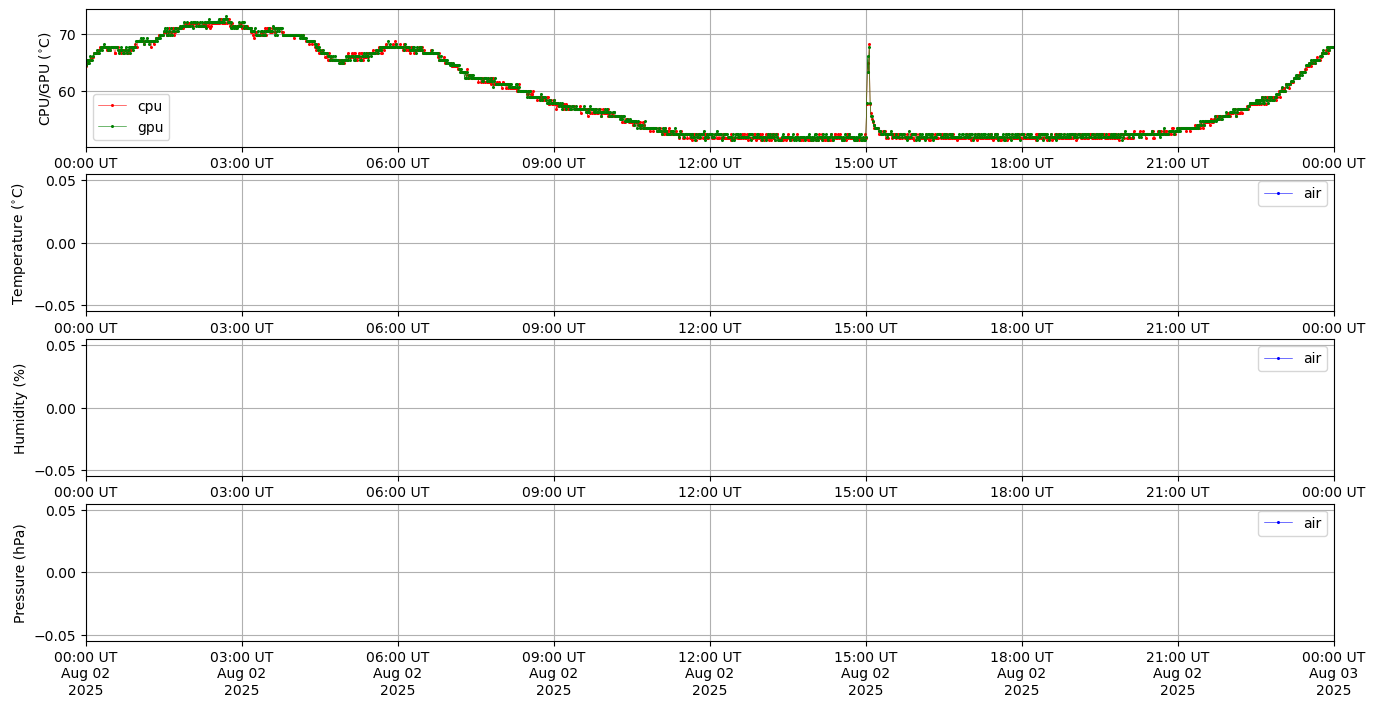Click 00:00 UT Aug 03 2025 date label
This screenshot has width=1375, height=707.
[1333, 674]
